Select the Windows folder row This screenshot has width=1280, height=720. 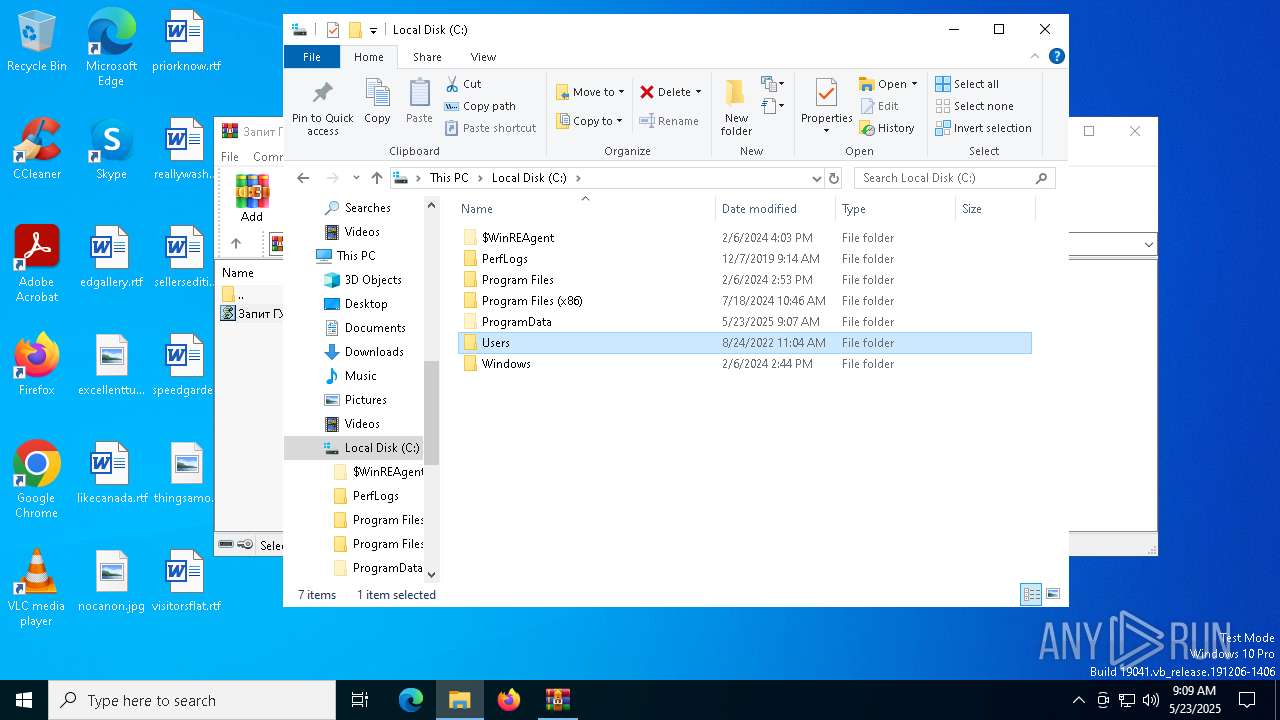pos(745,364)
